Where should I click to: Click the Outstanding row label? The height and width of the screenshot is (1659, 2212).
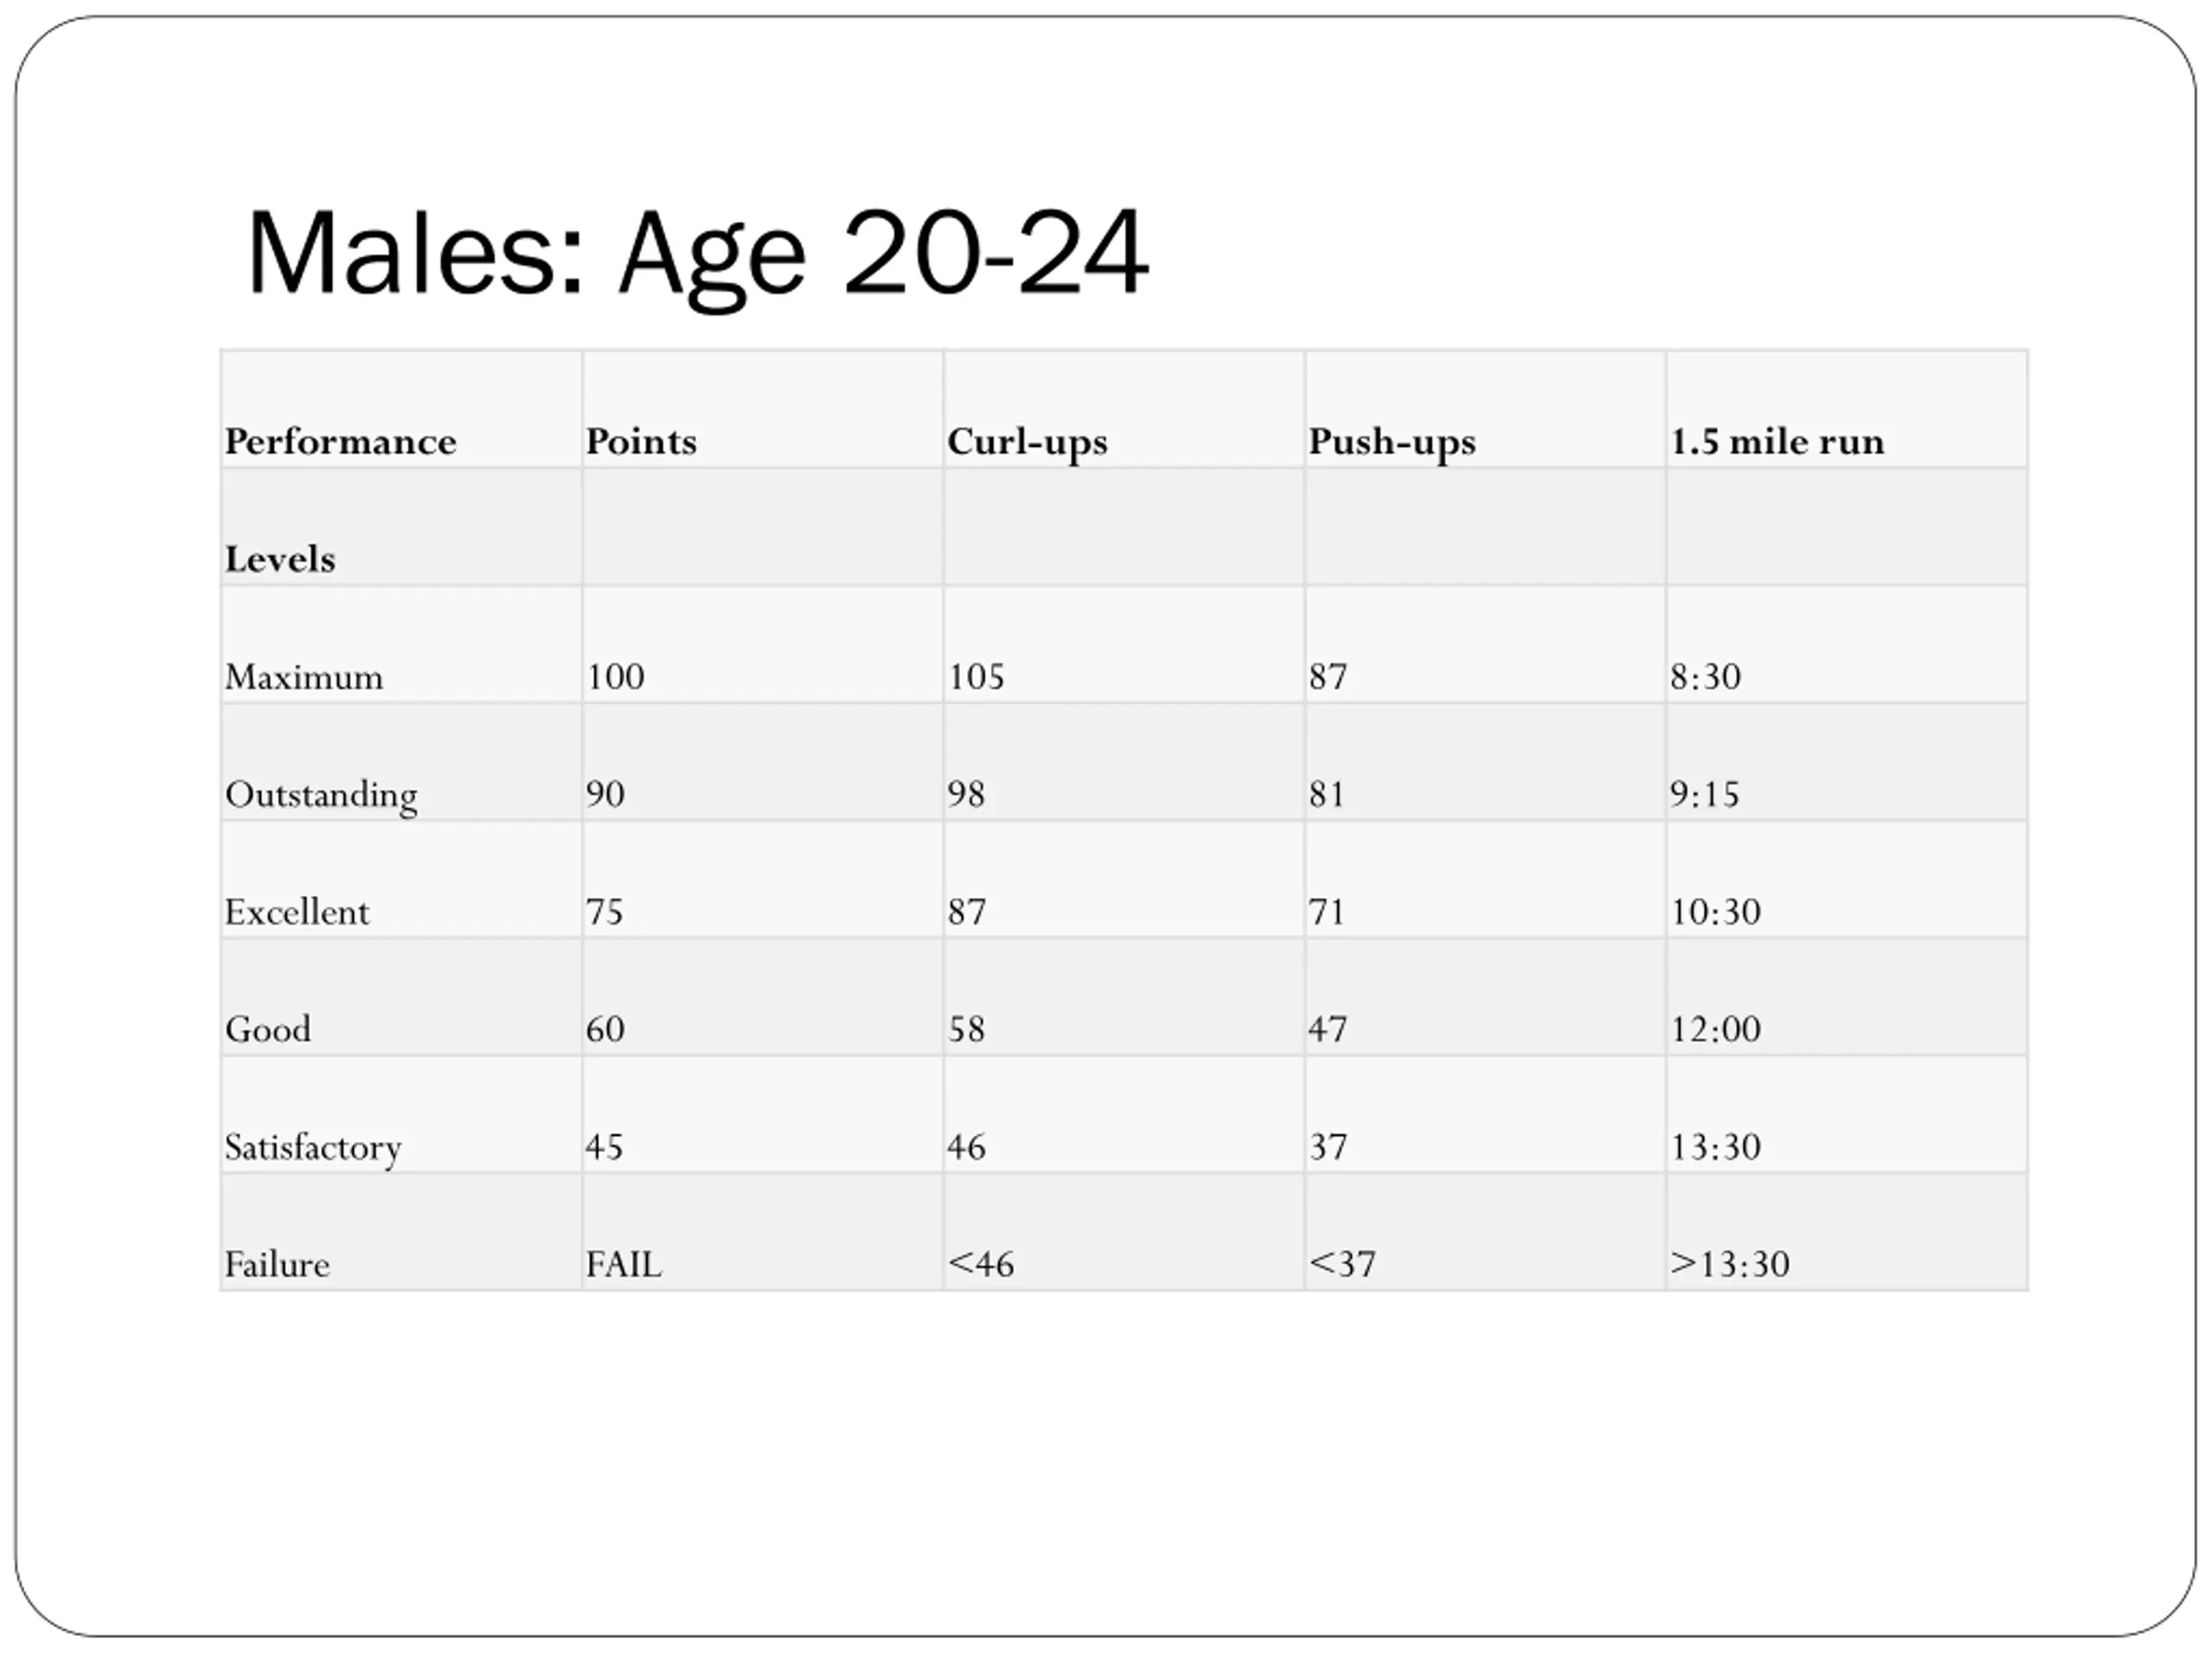(x=321, y=796)
